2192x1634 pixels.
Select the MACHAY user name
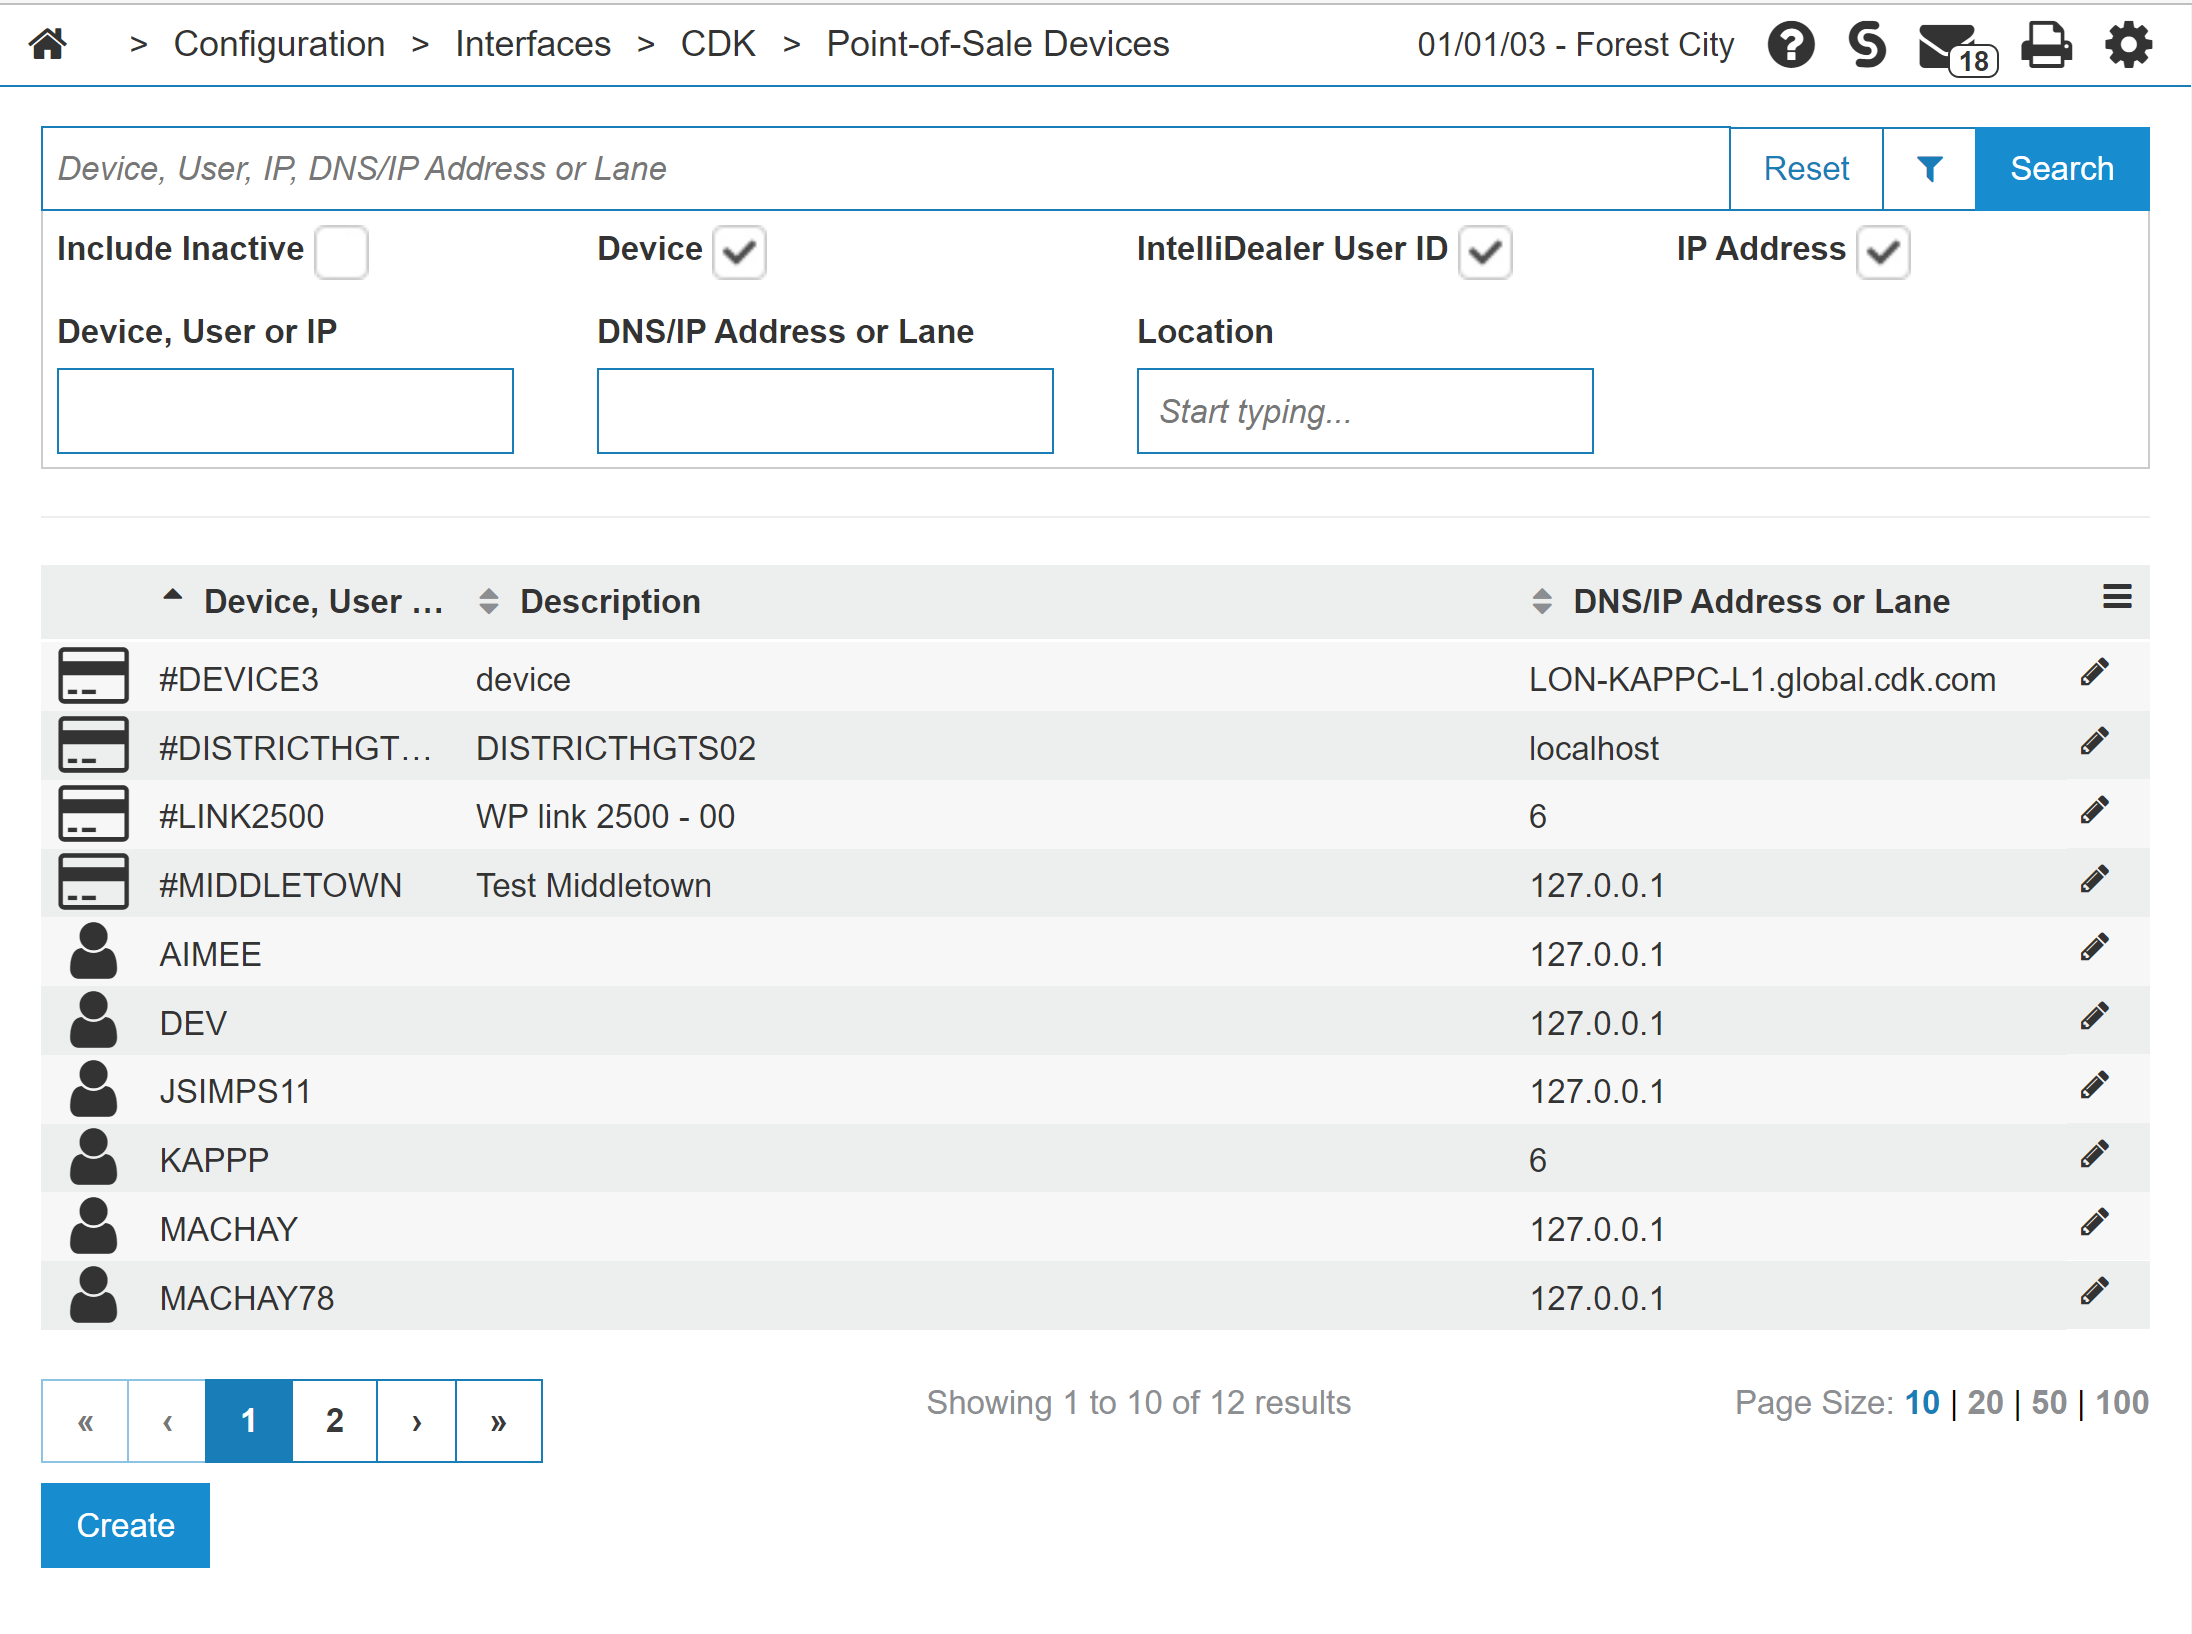(228, 1229)
